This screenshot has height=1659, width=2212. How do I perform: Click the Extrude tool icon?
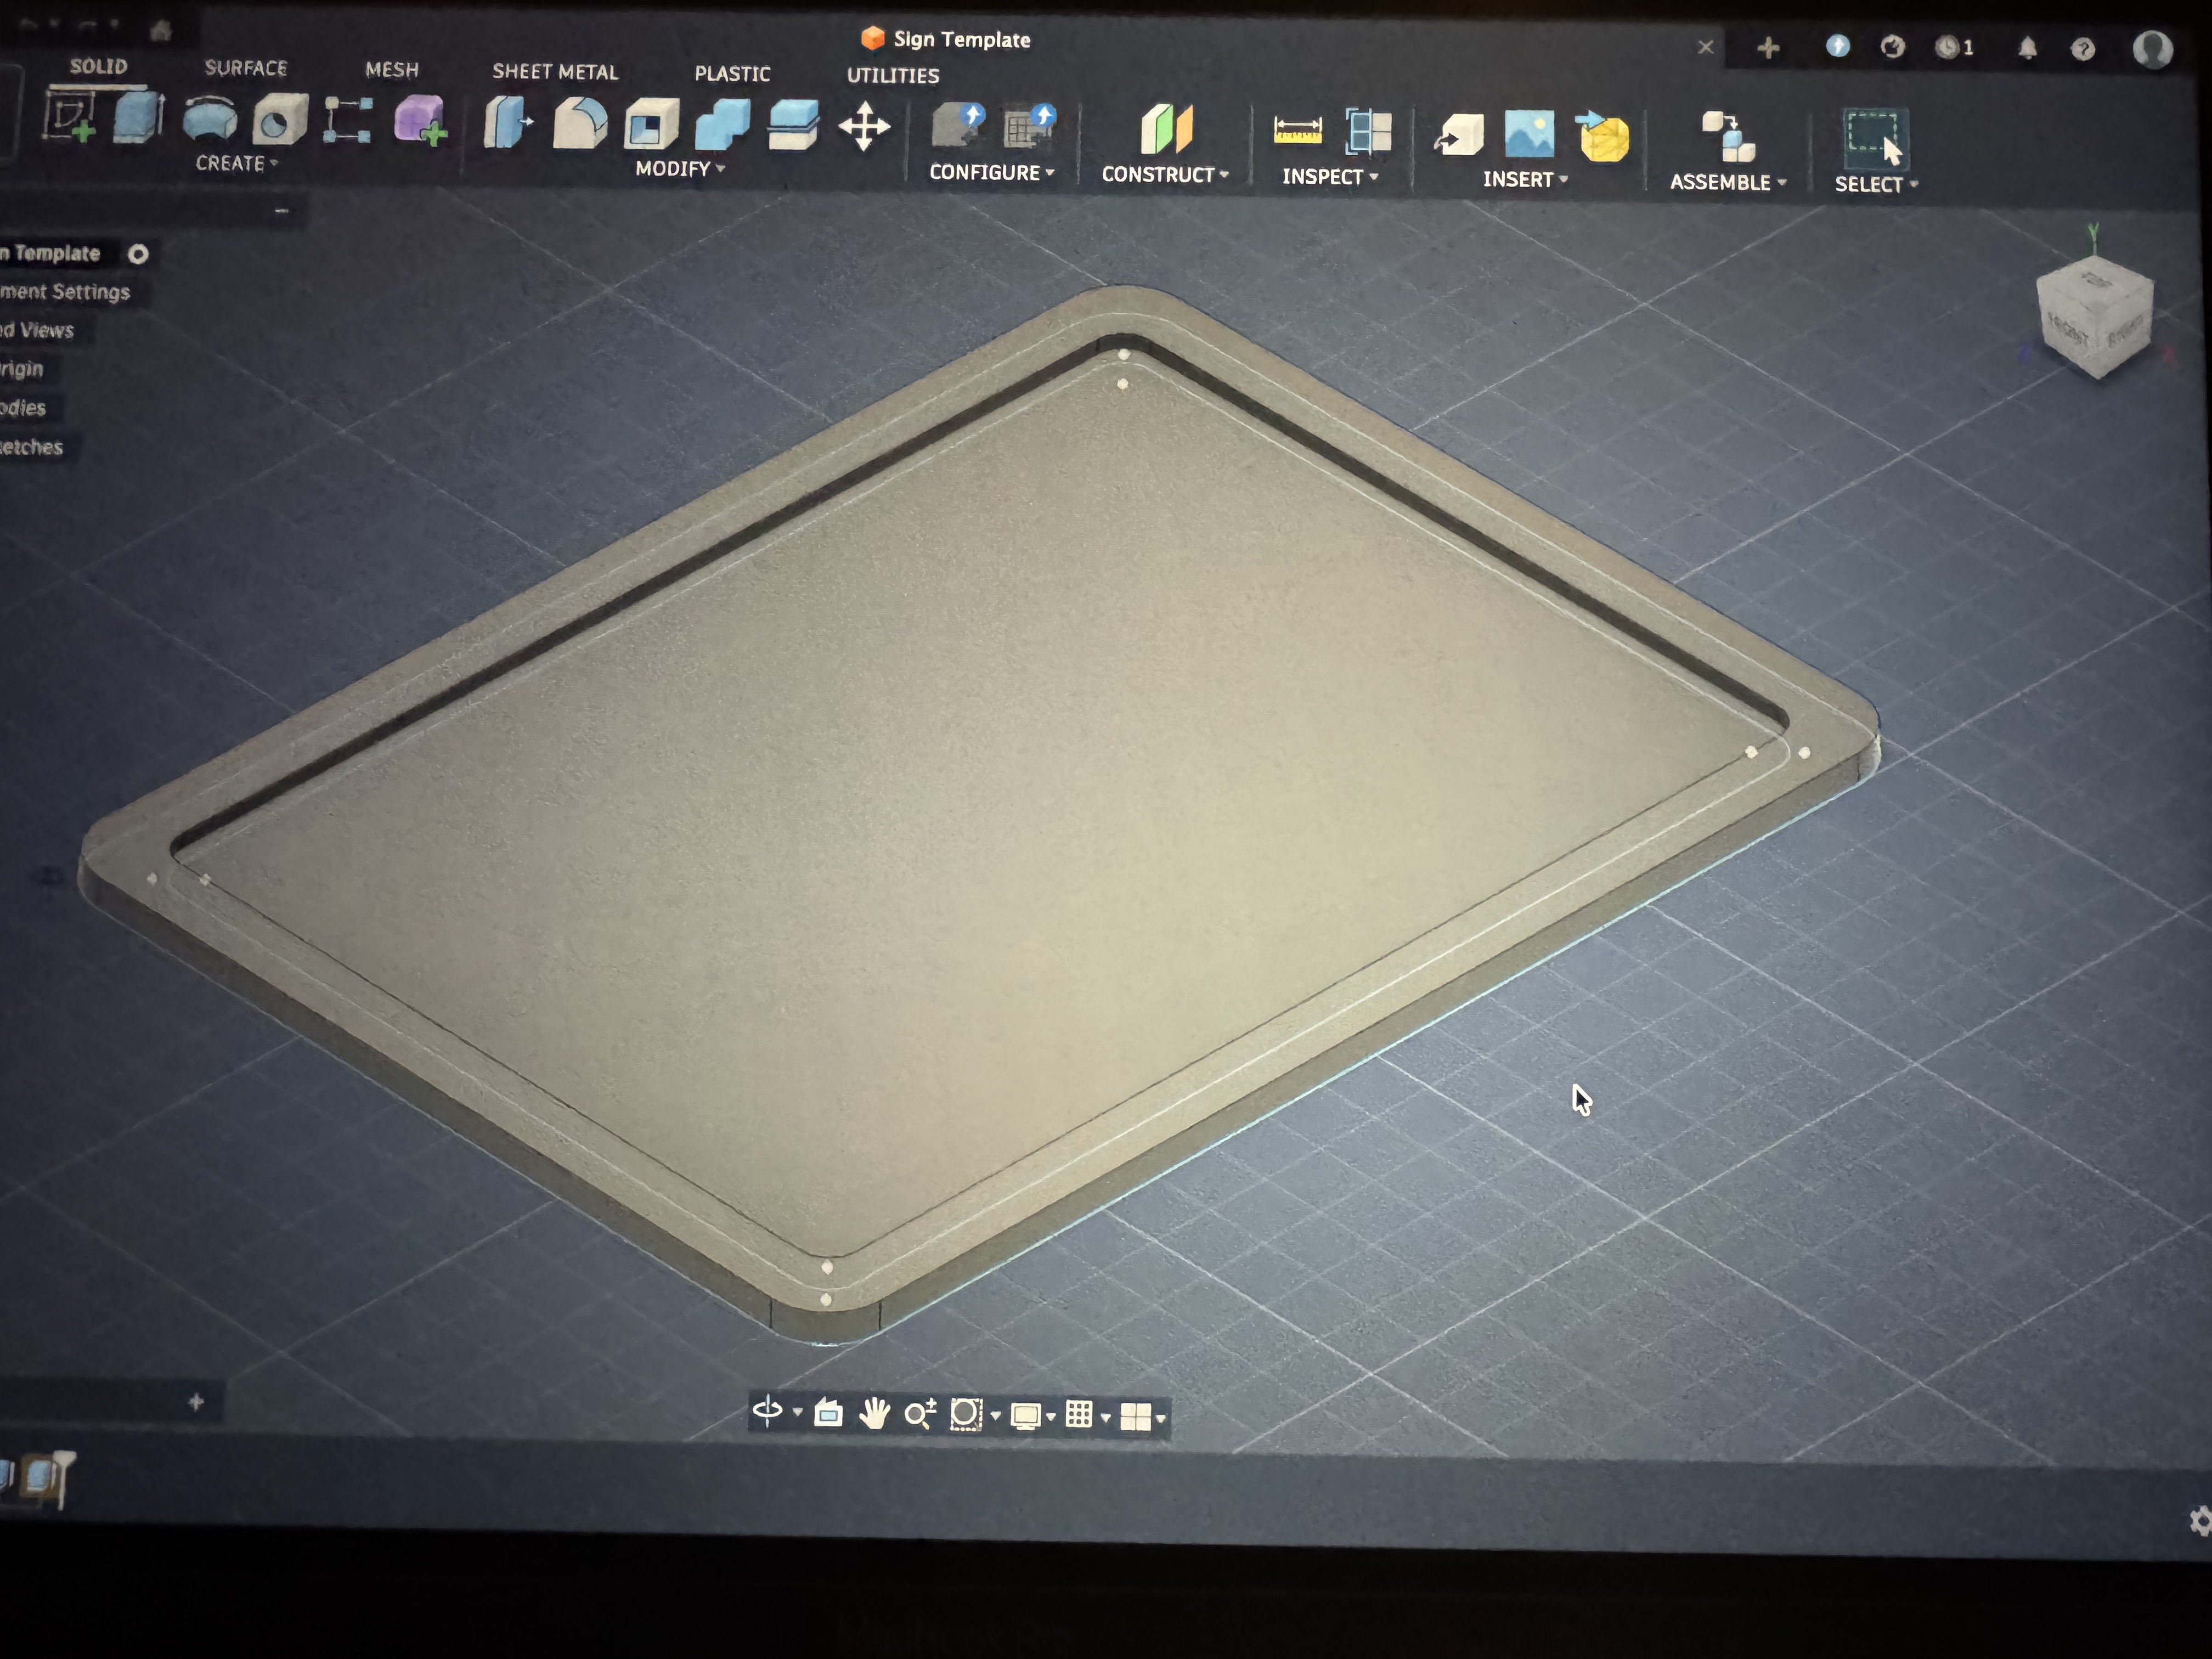(x=138, y=118)
